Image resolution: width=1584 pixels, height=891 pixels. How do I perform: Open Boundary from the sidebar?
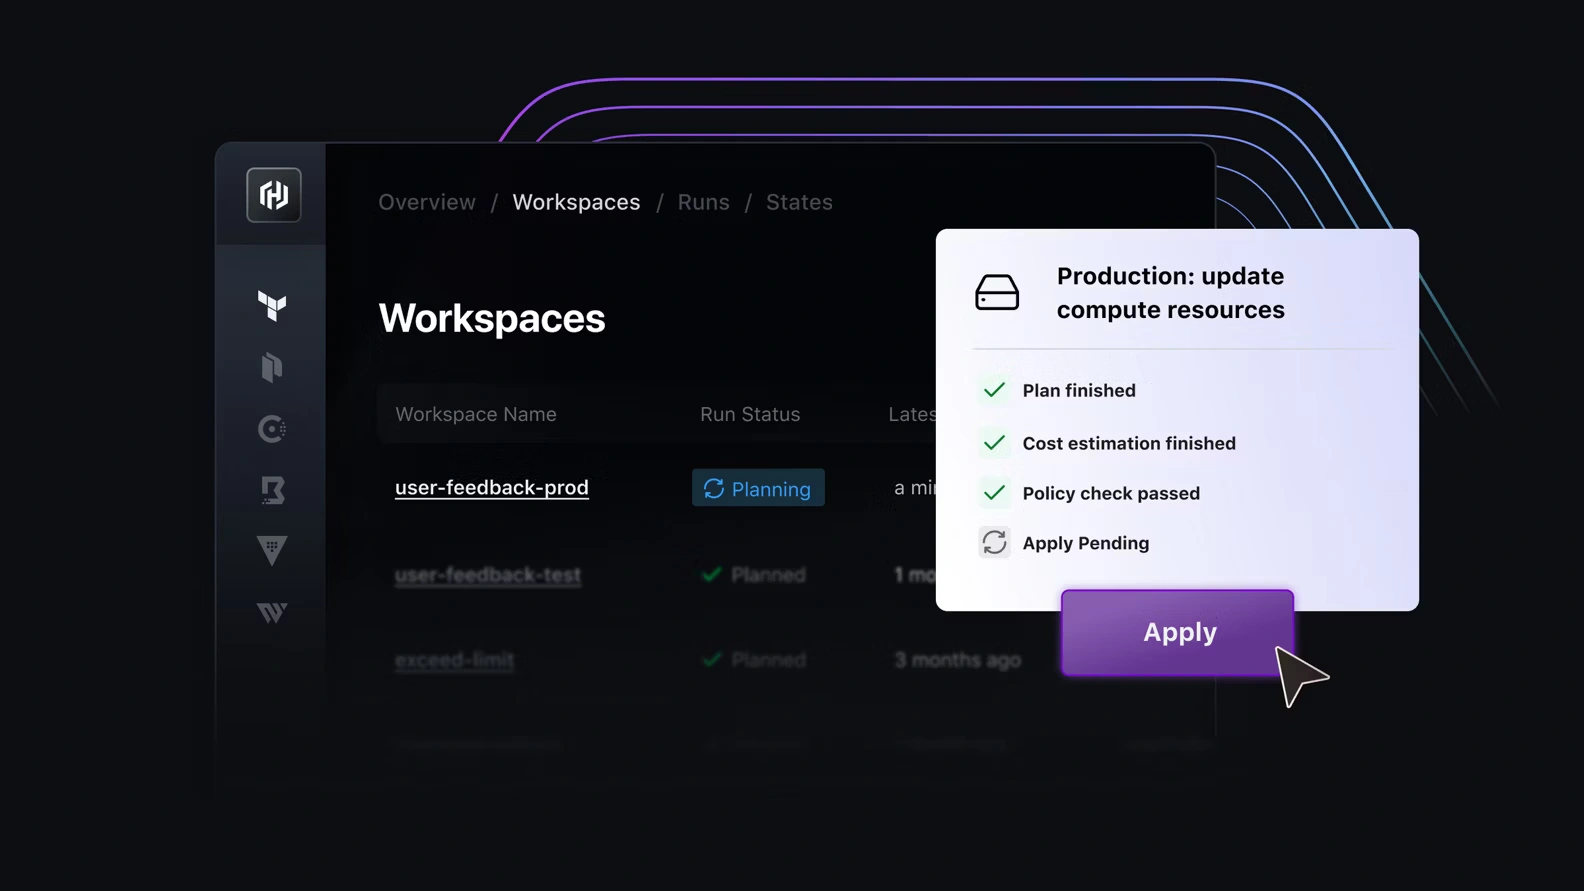click(272, 490)
